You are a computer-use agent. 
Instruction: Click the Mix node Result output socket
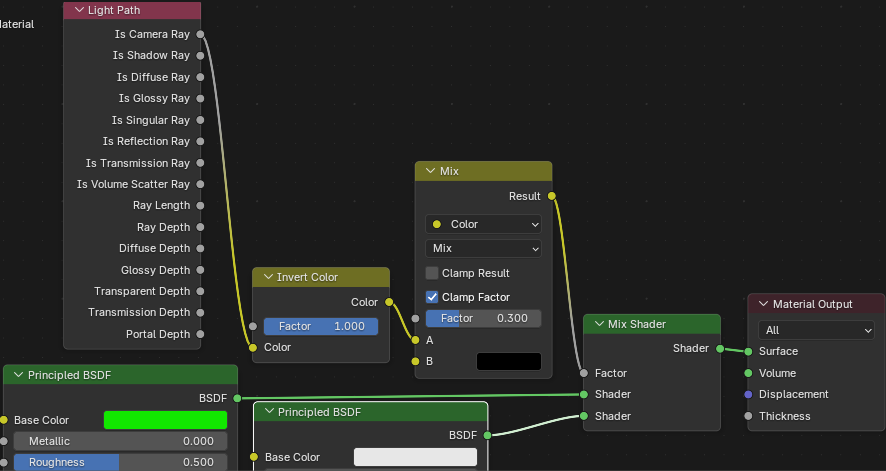551,196
